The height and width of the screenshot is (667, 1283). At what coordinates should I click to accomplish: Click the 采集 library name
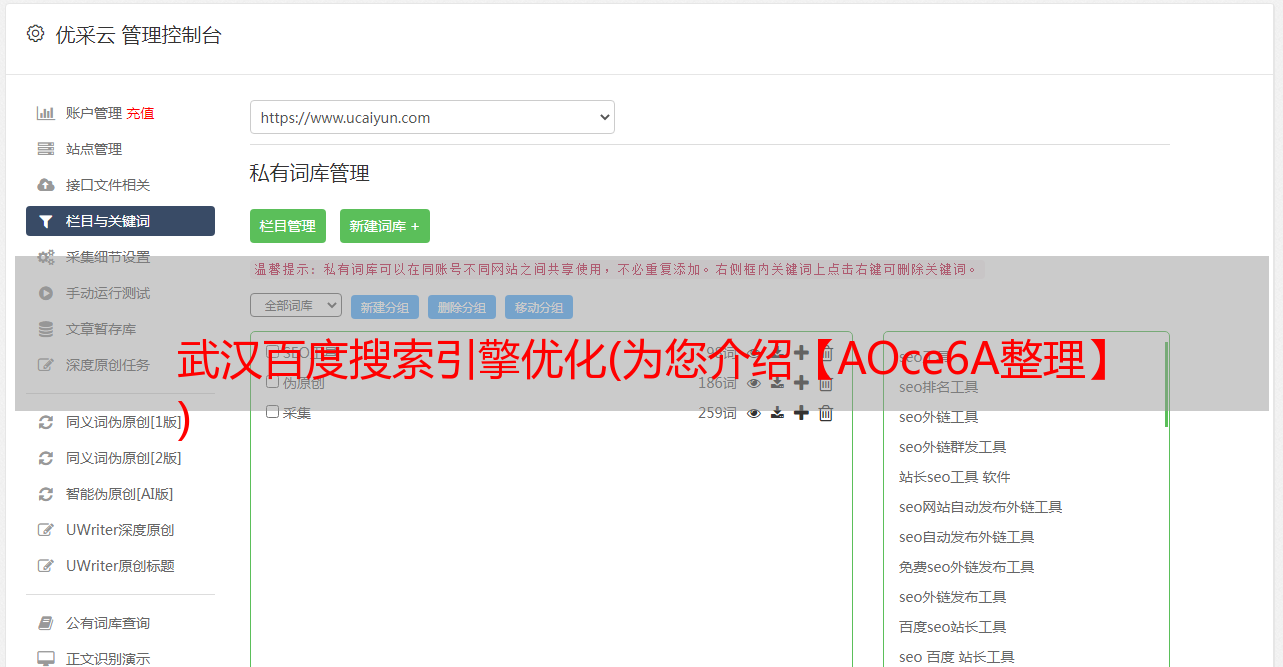tap(297, 413)
